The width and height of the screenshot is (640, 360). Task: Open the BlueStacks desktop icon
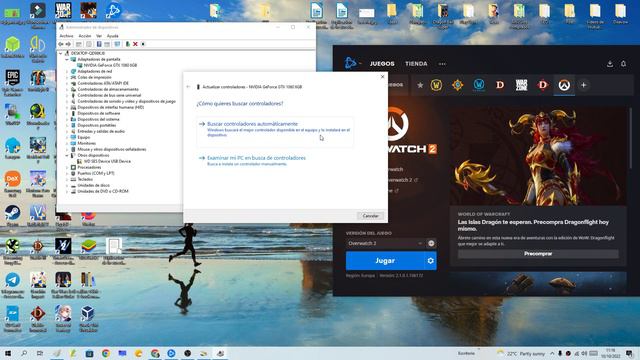(89, 249)
